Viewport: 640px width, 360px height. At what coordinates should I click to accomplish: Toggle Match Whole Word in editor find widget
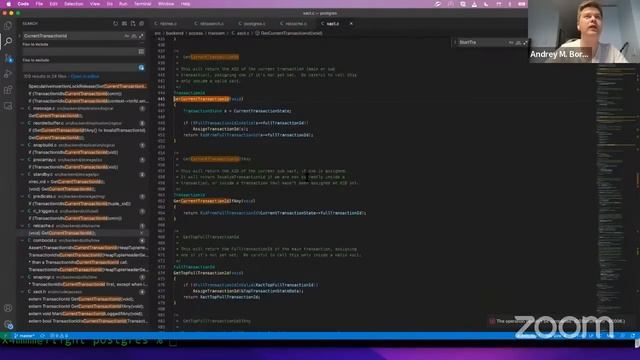point(518,42)
